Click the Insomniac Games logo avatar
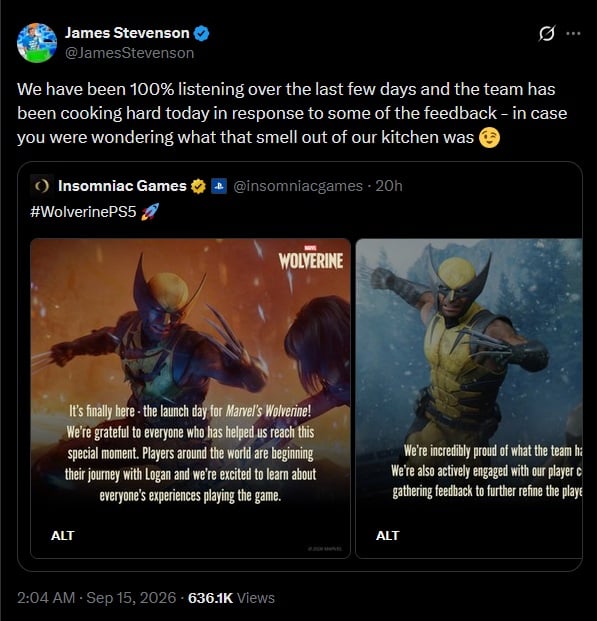Viewport: 597px width, 621px height. click(42, 186)
